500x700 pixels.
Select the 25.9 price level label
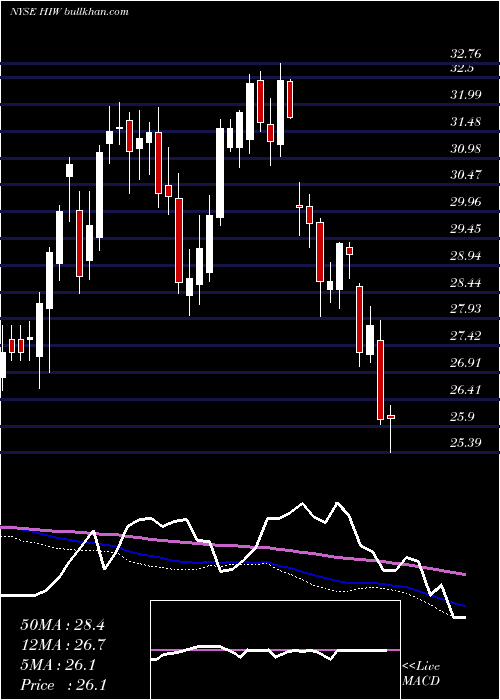click(462, 417)
